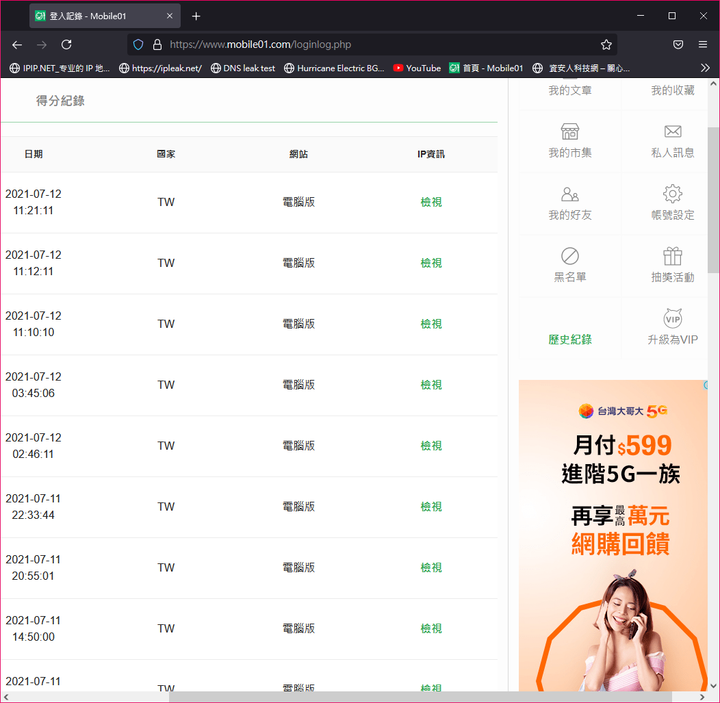The width and height of the screenshot is (720, 703).
Task: Open the tracking protection shield icon
Action: [x=138, y=45]
